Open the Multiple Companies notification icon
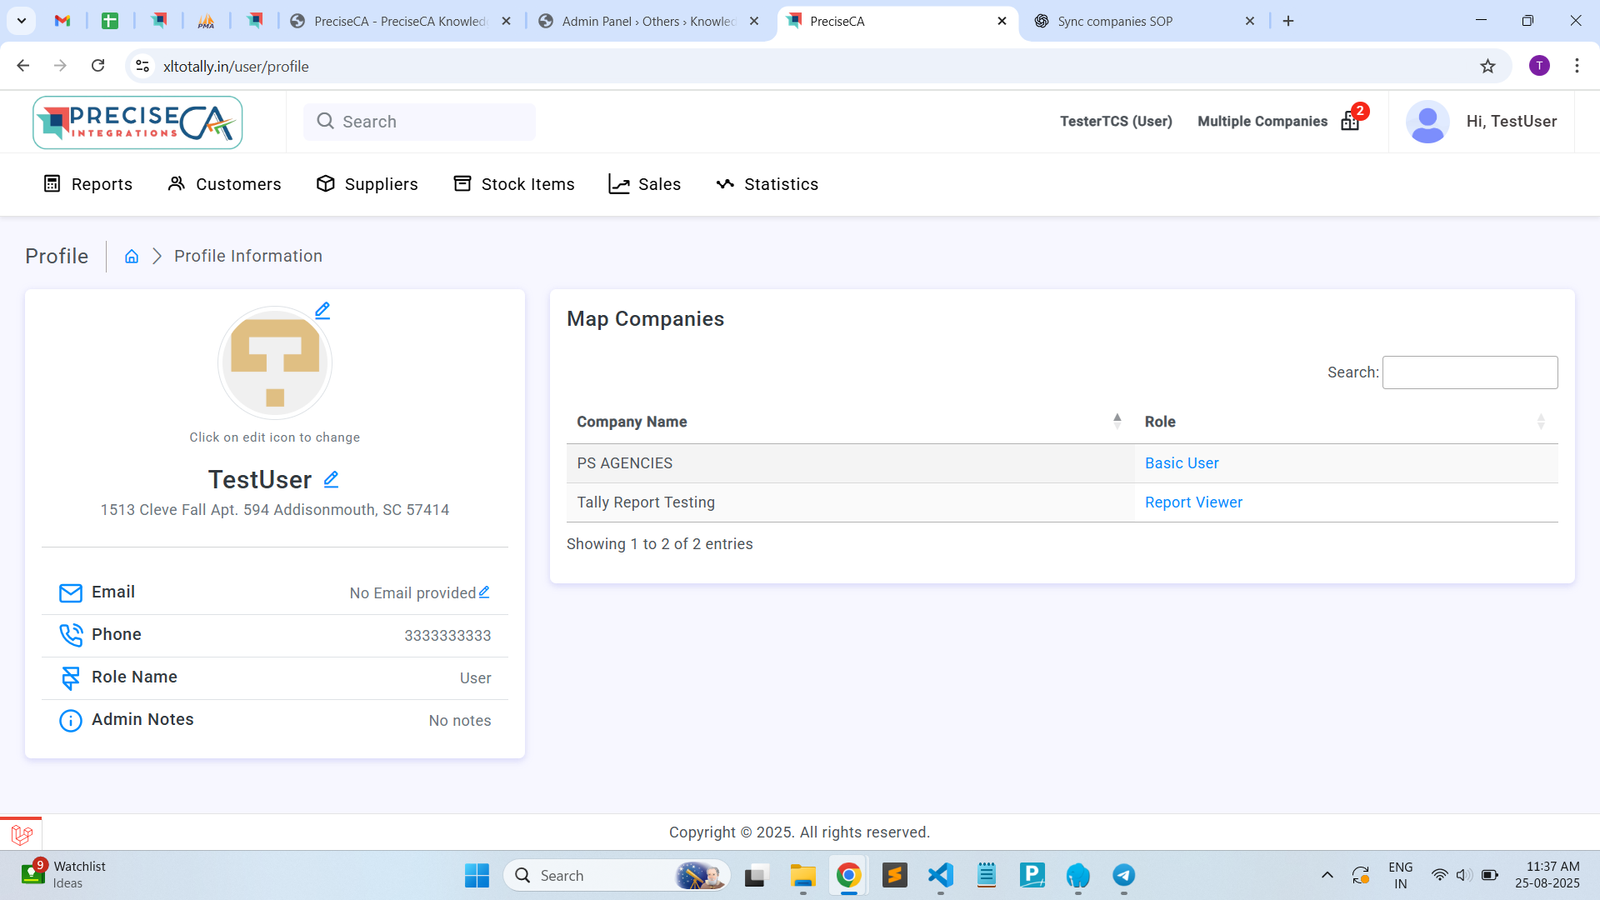This screenshot has height=900, width=1600. click(x=1351, y=121)
